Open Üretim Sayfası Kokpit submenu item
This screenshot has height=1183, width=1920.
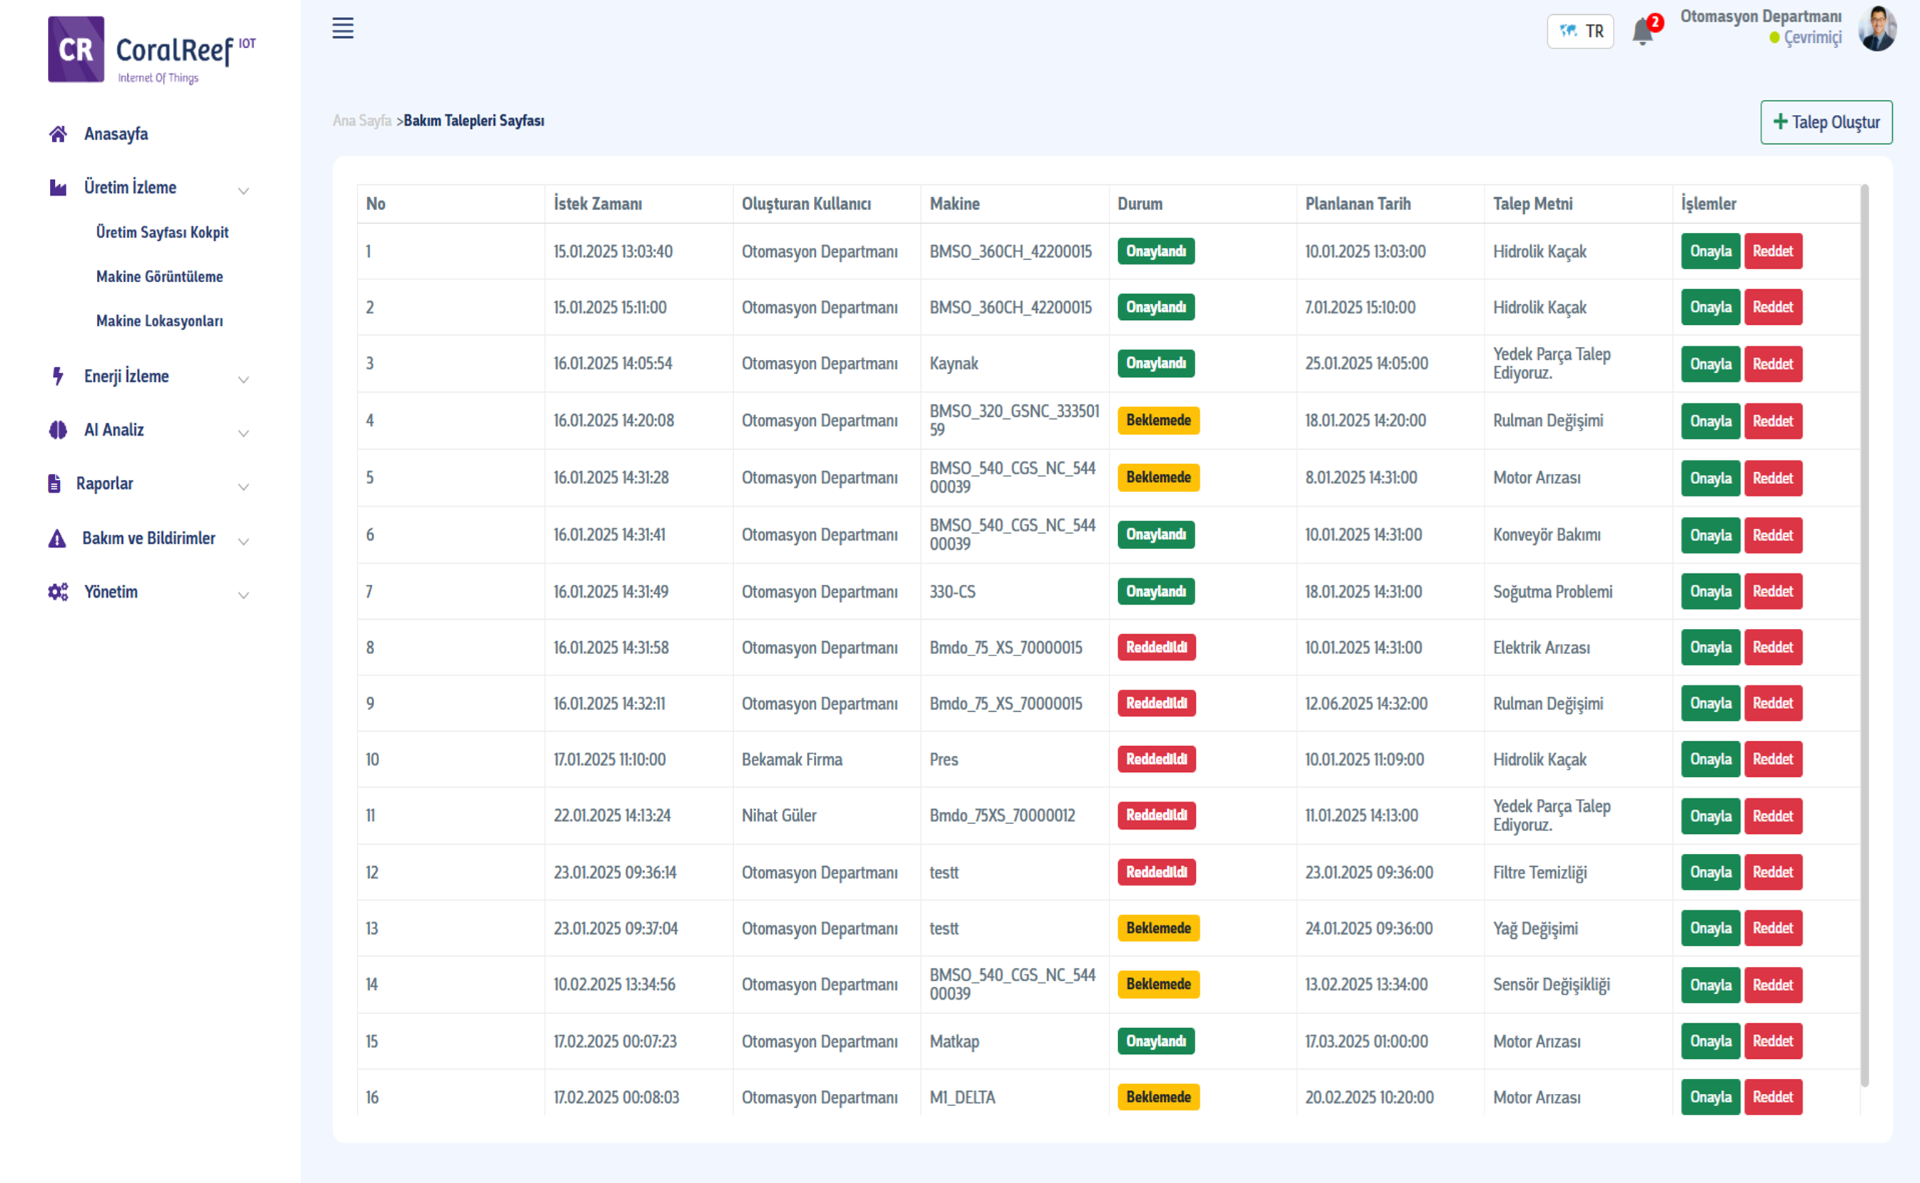point(162,232)
